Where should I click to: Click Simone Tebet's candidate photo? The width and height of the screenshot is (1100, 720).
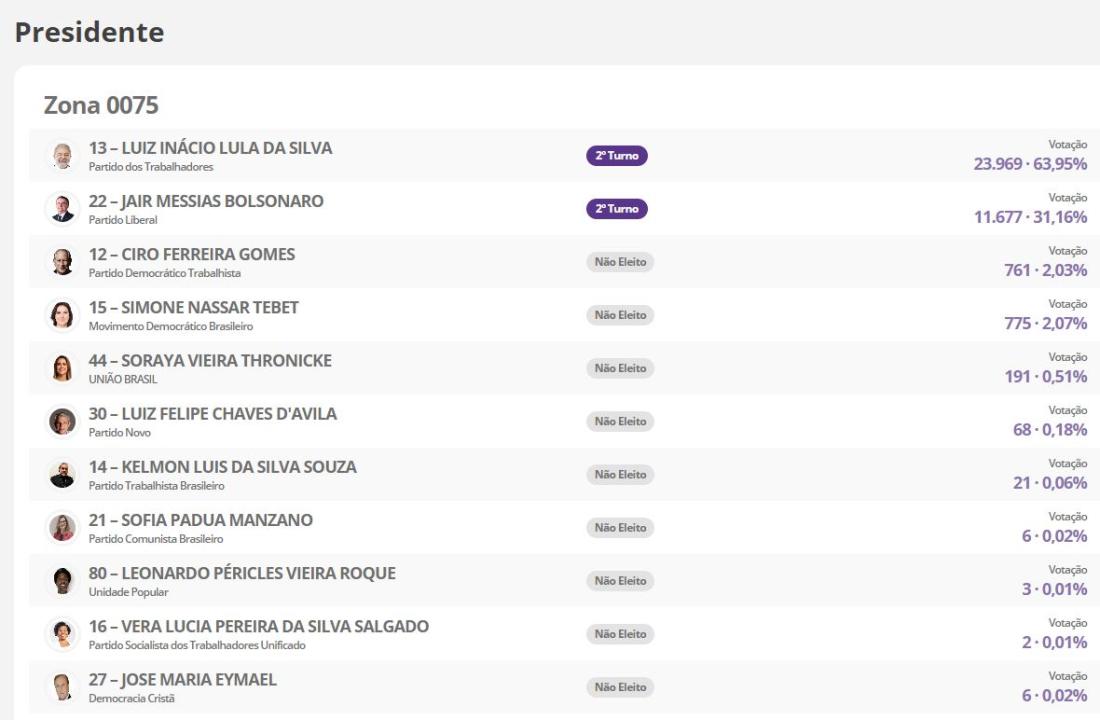pyautogui.click(x=62, y=315)
